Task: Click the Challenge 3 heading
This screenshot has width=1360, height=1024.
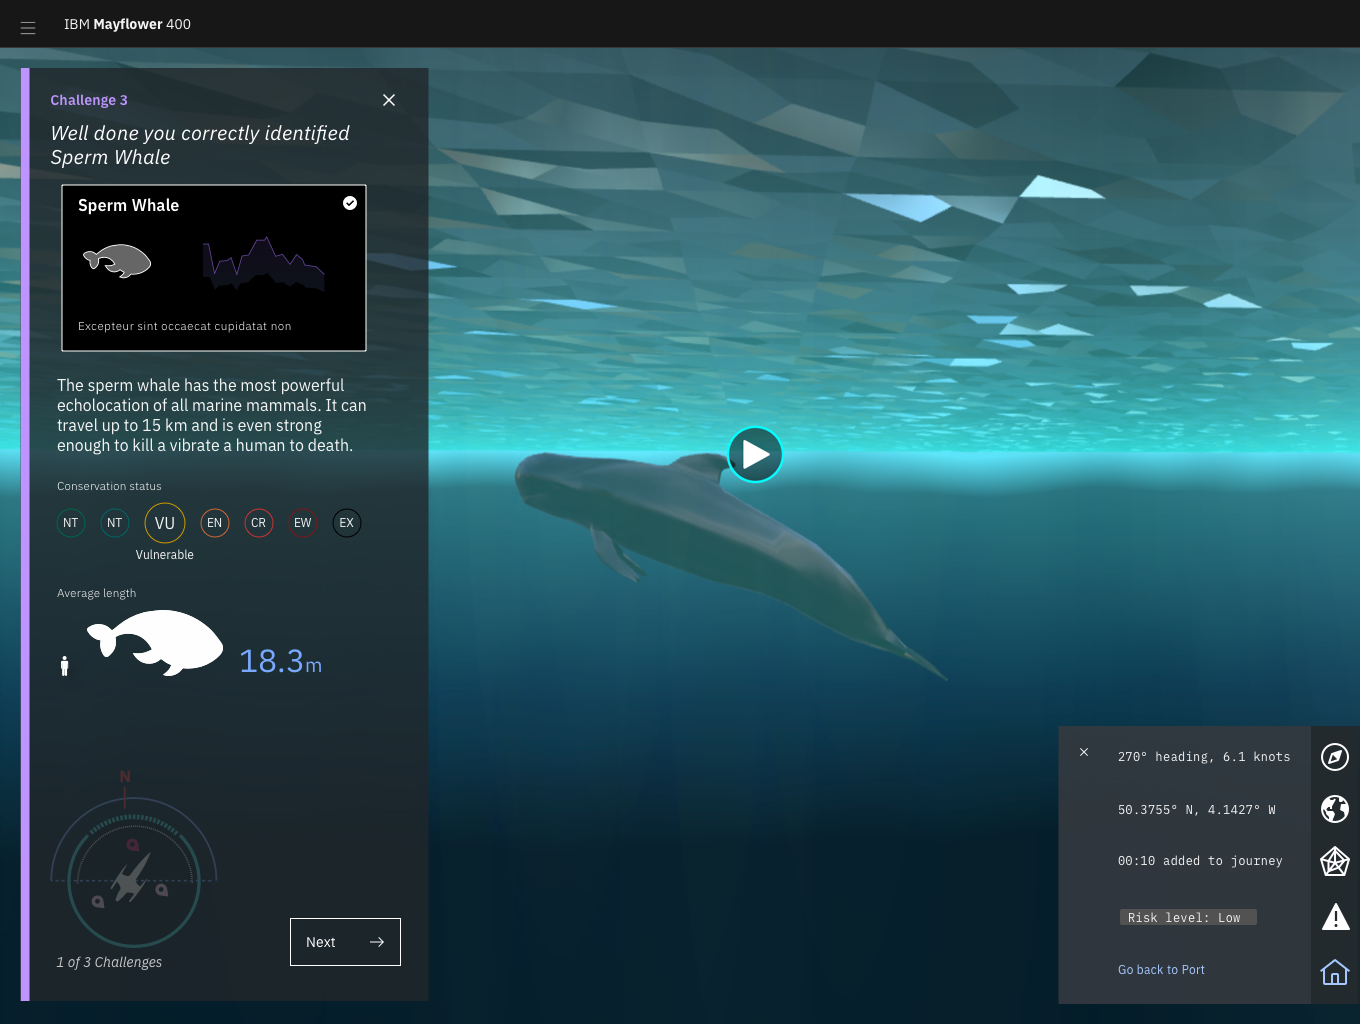Action: [89, 100]
